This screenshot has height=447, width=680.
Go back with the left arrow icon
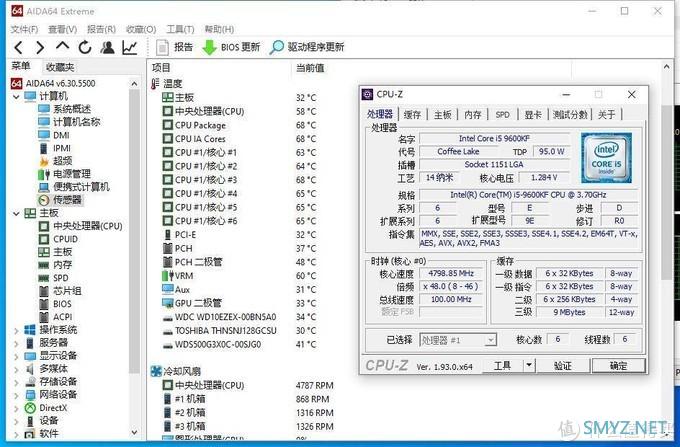tap(19, 47)
